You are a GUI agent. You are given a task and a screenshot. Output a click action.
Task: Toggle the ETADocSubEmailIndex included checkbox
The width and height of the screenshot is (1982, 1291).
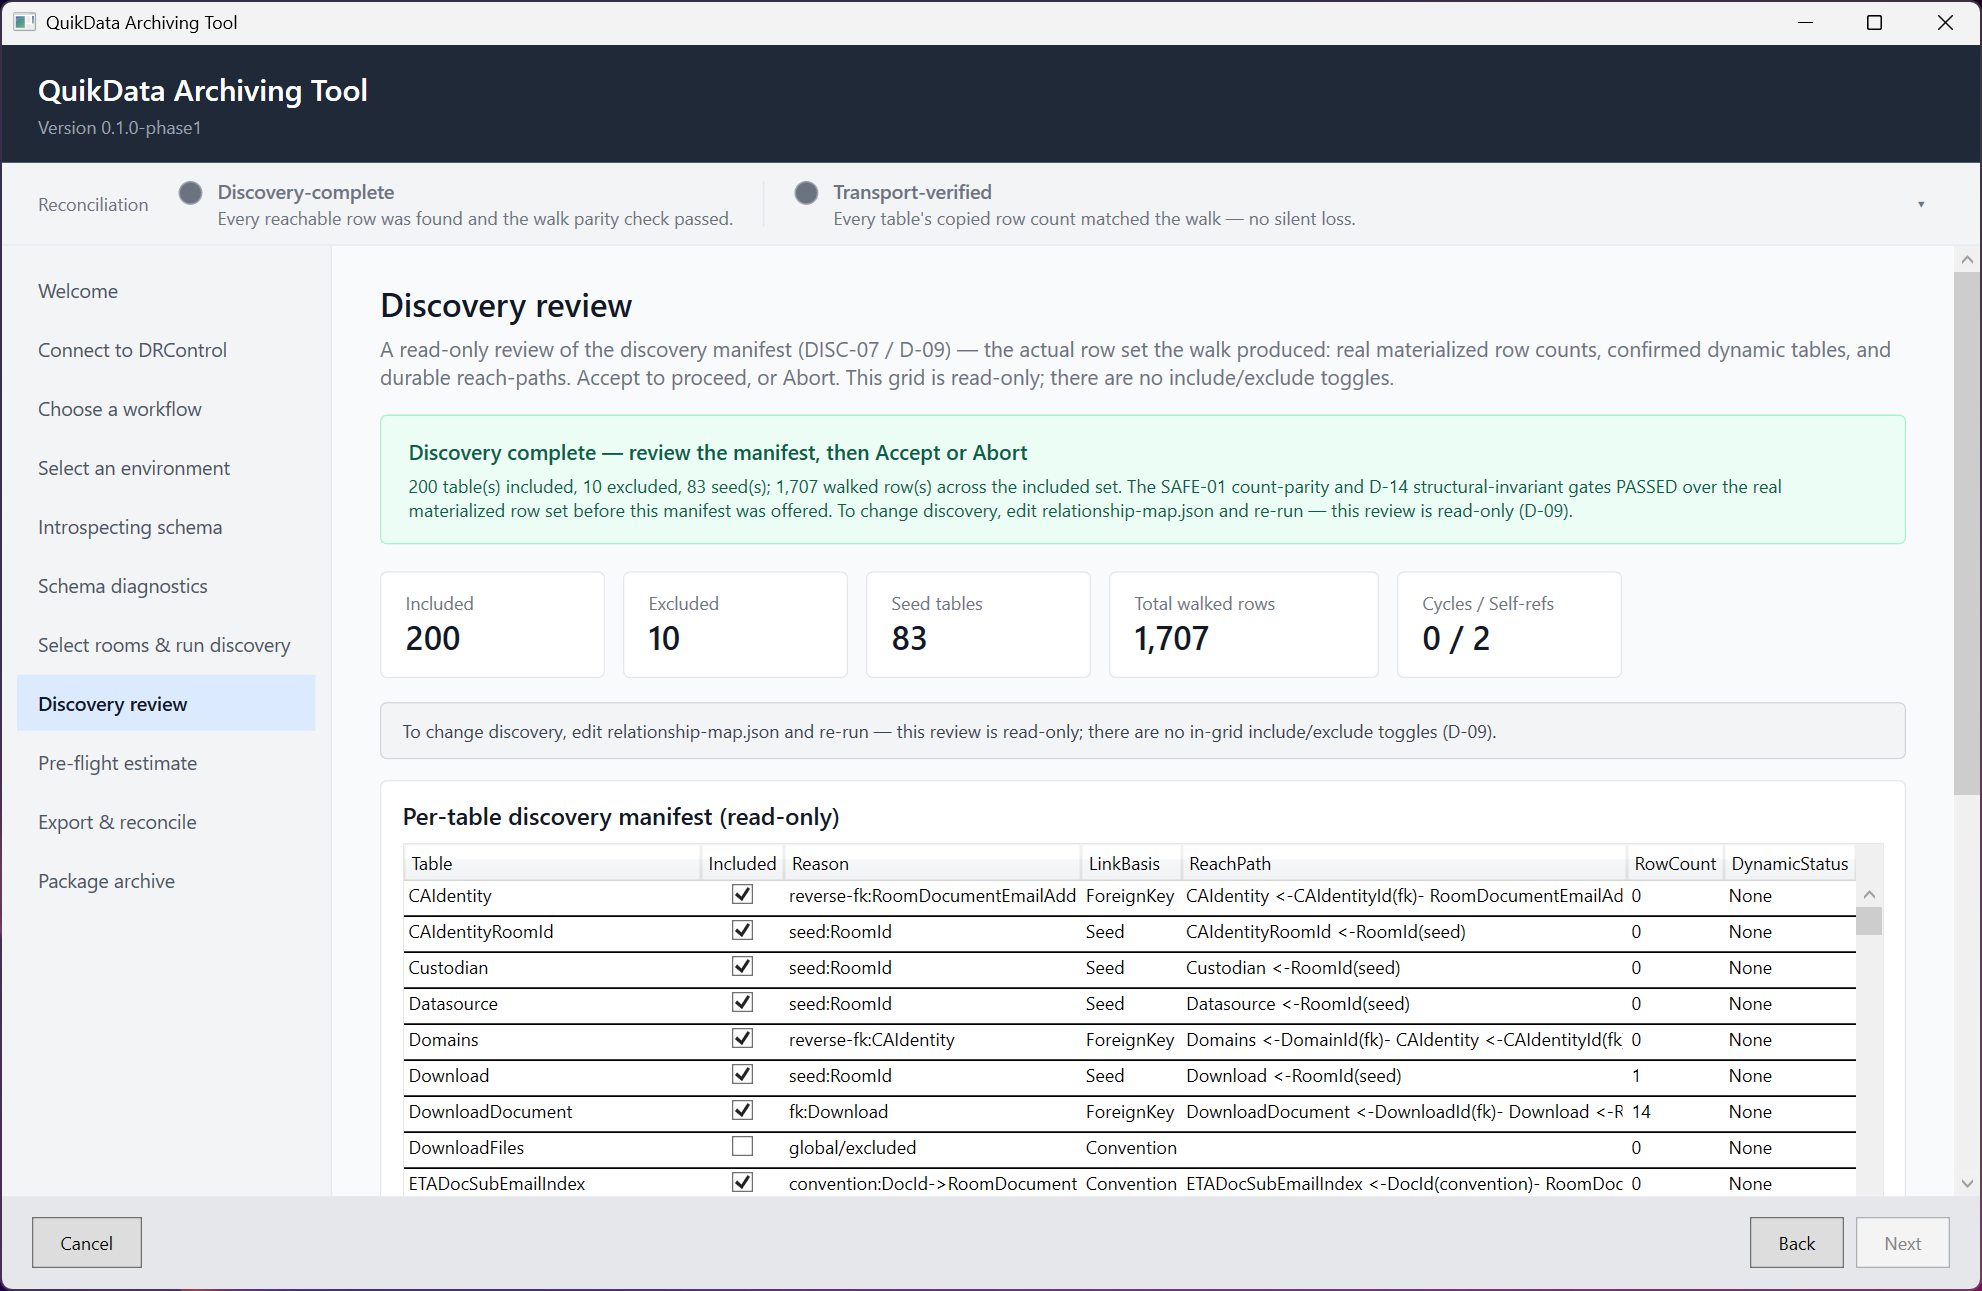point(742,1183)
